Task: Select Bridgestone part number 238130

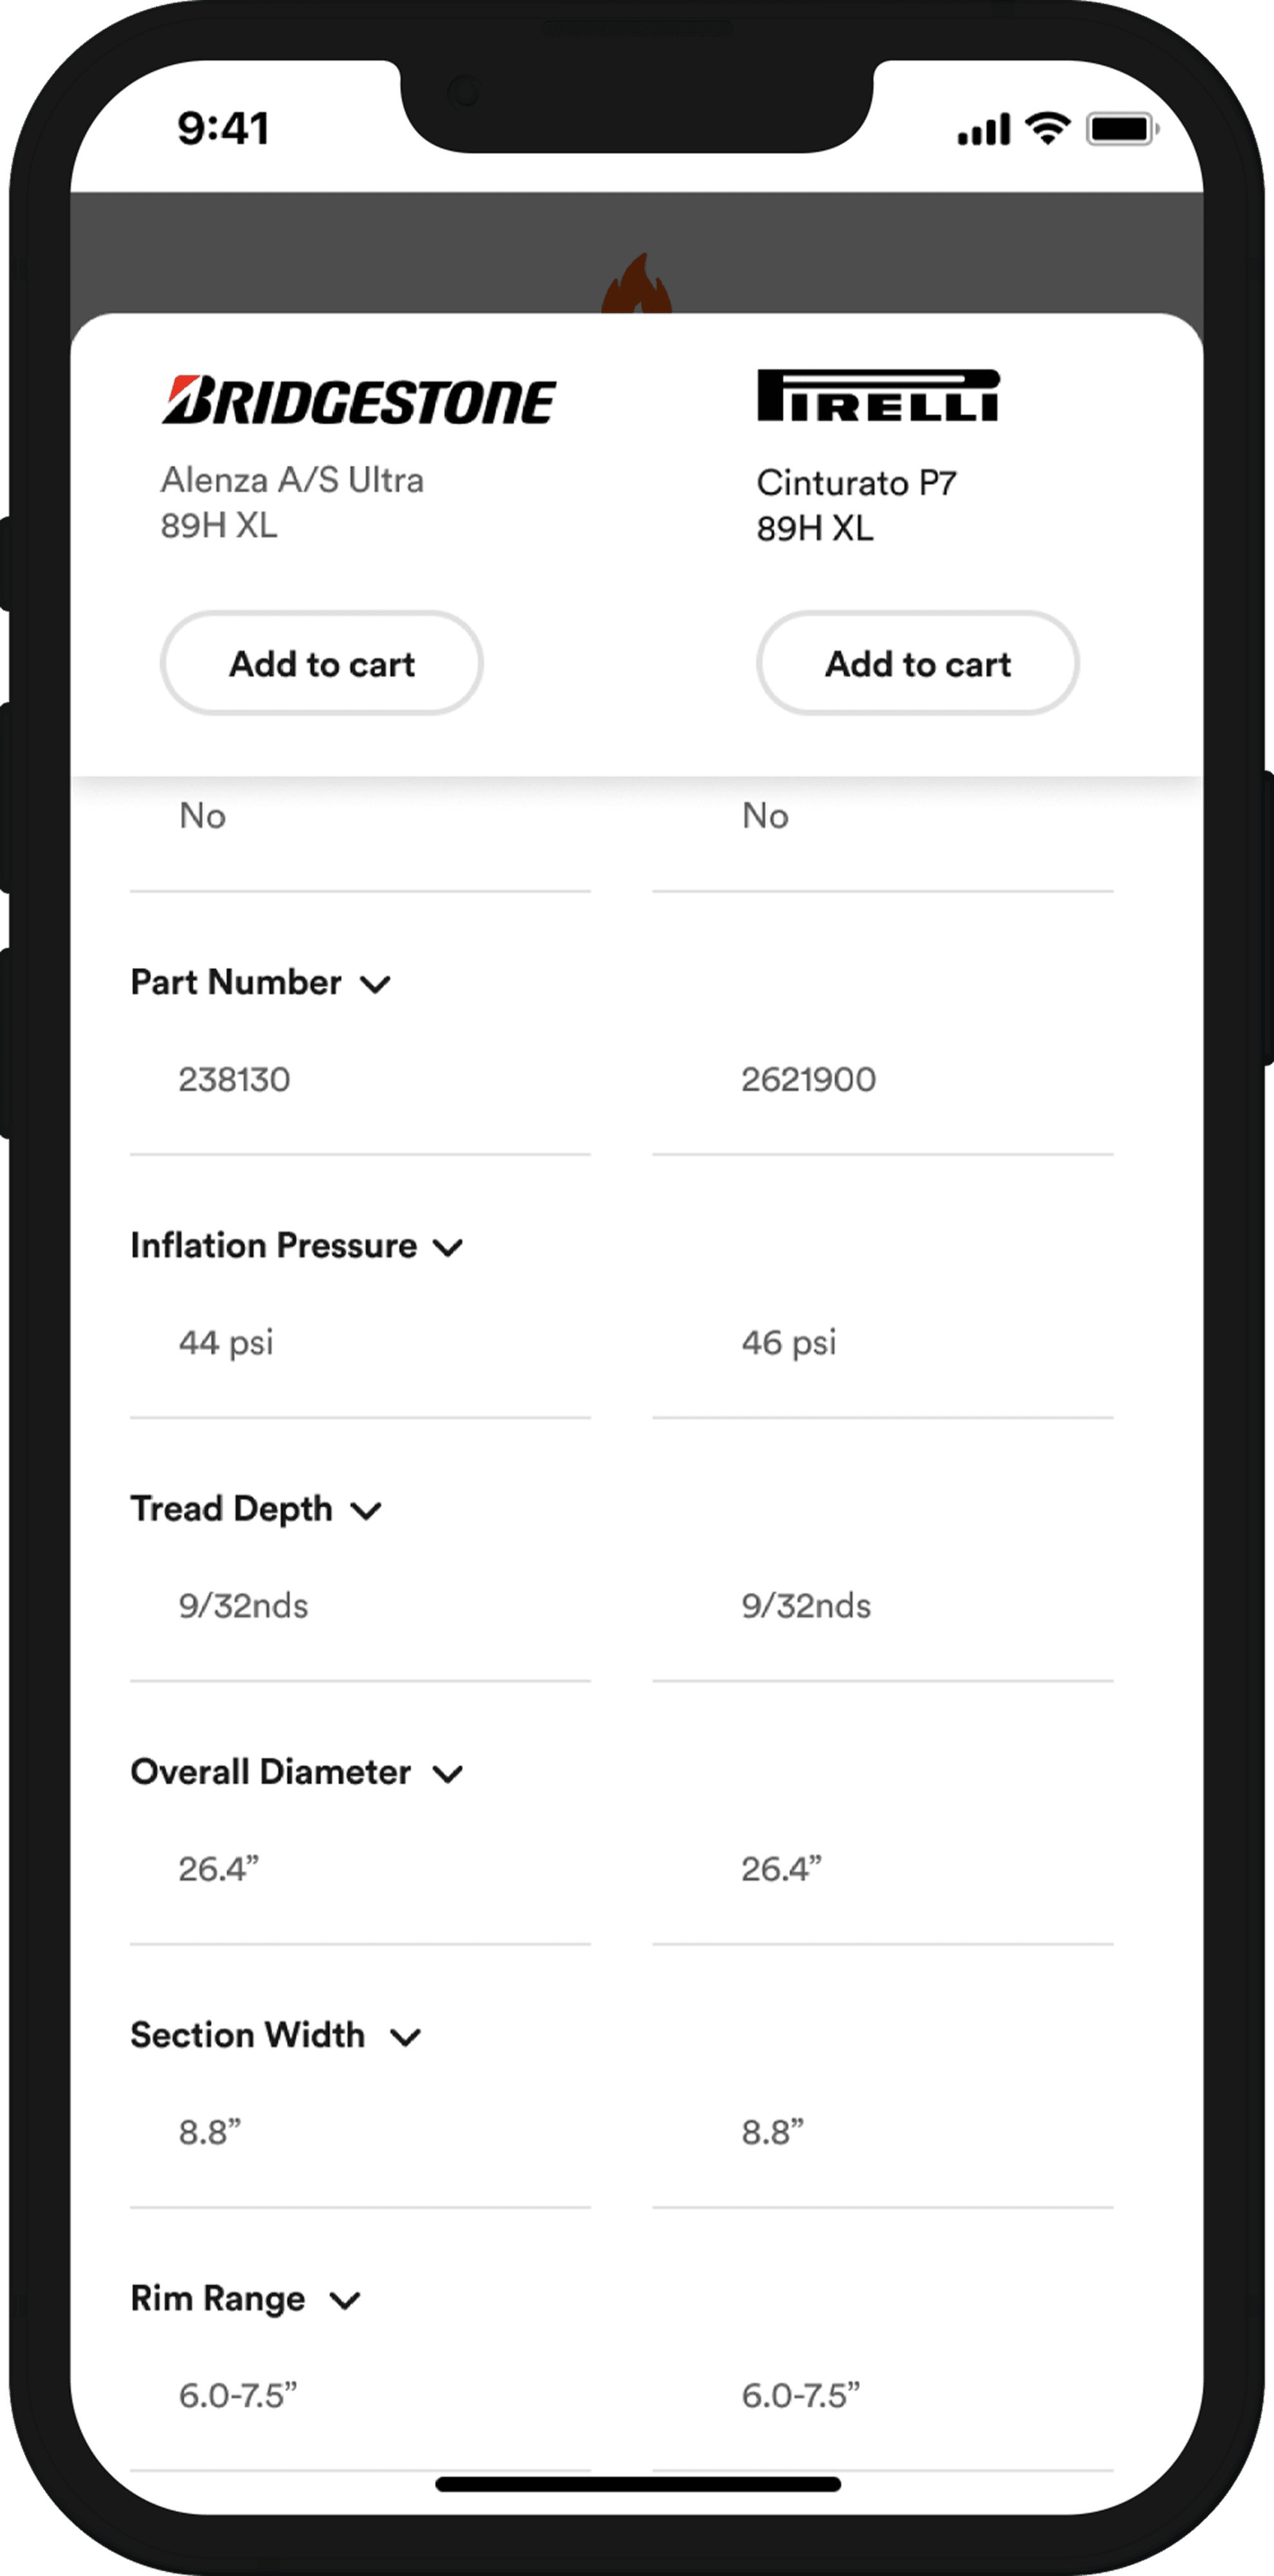Action: pyautogui.click(x=234, y=1079)
